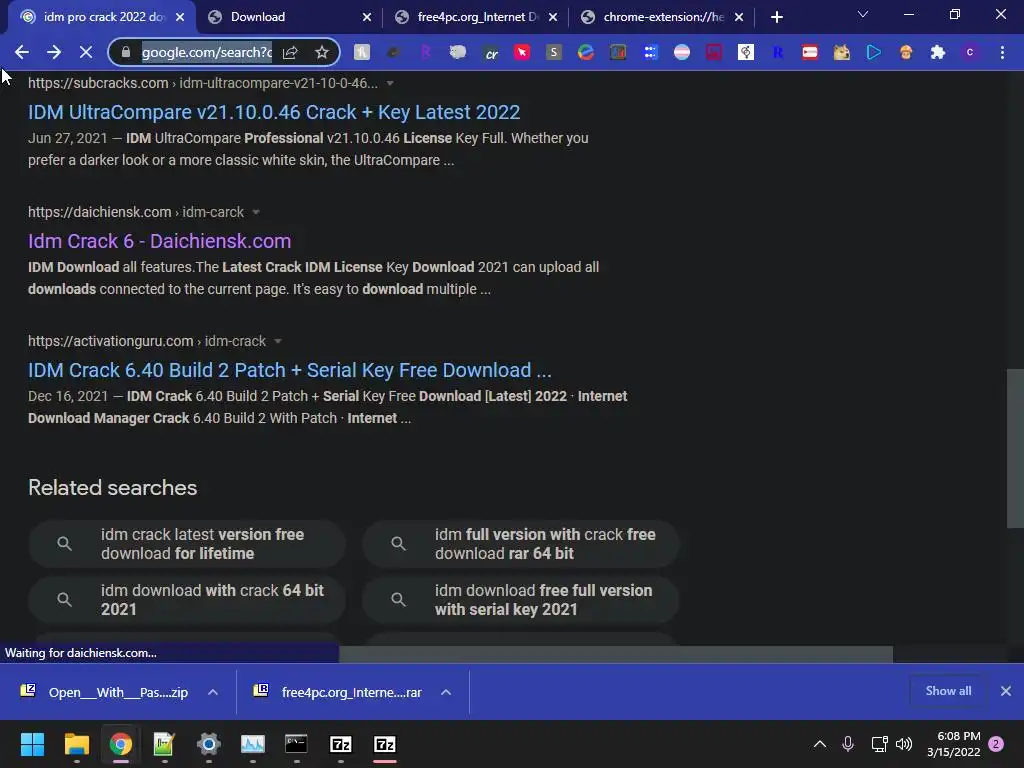Screen dimensions: 1024x768
Task: Switch to the 'Download' tab
Action: tap(285, 17)
